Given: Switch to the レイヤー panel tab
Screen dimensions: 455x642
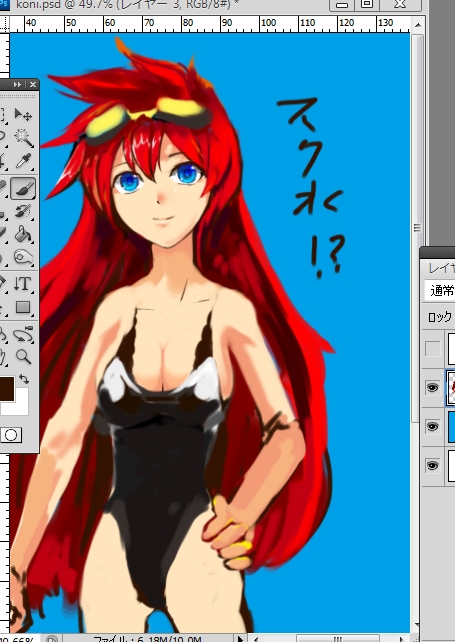Looking at the screenshot, I should pyautogui.click(x=441, y=269).
